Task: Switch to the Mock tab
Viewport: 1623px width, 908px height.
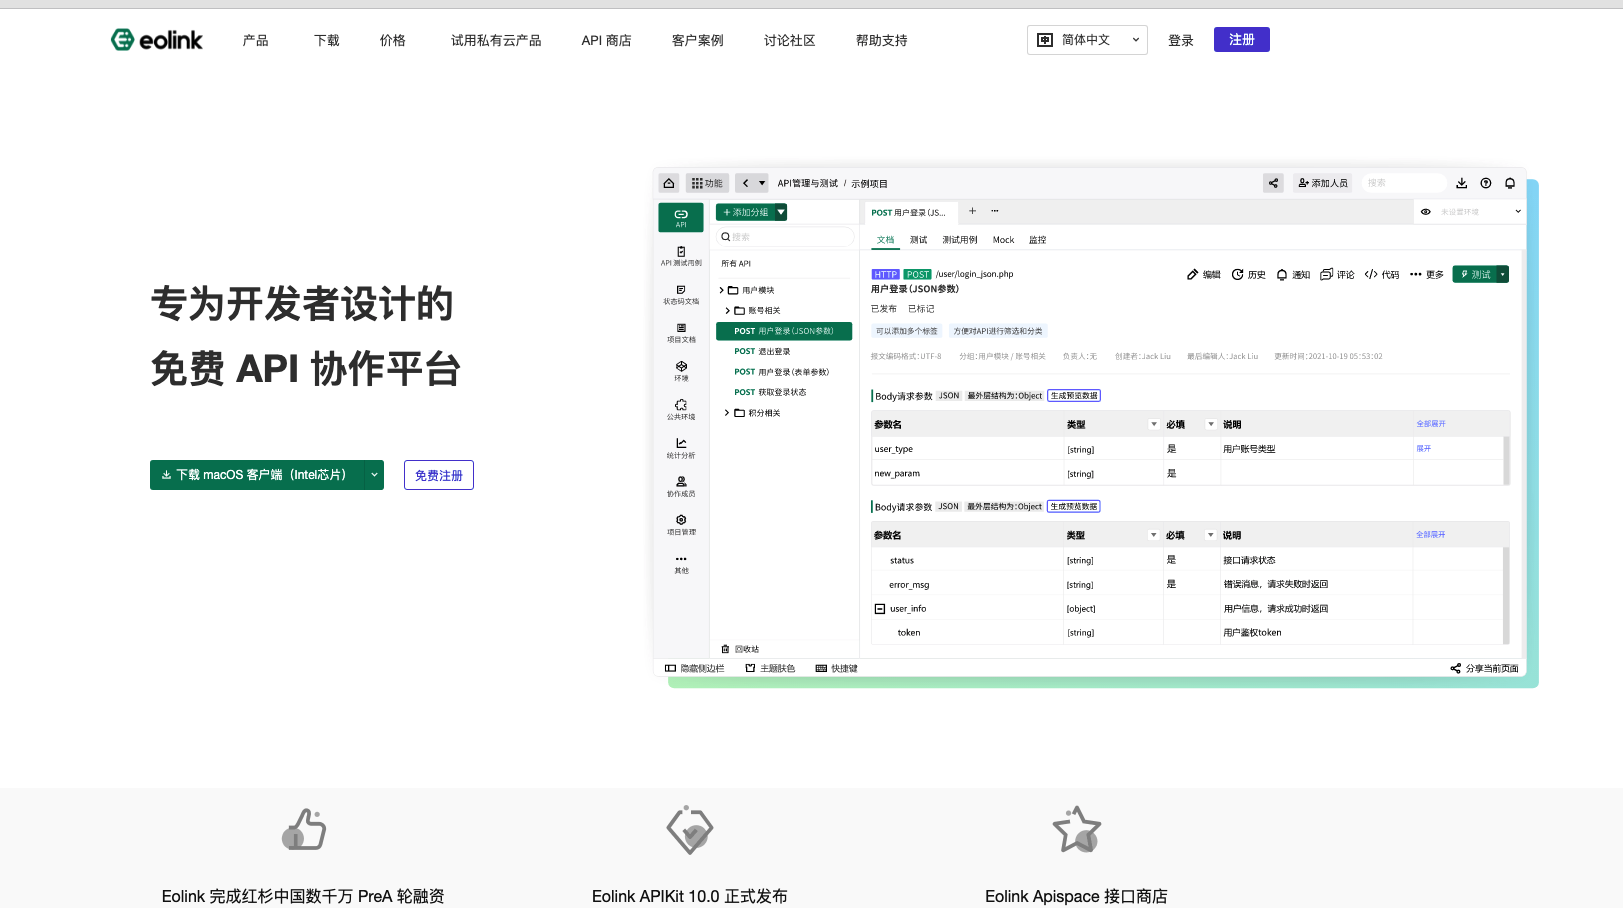Action: 1003,240
